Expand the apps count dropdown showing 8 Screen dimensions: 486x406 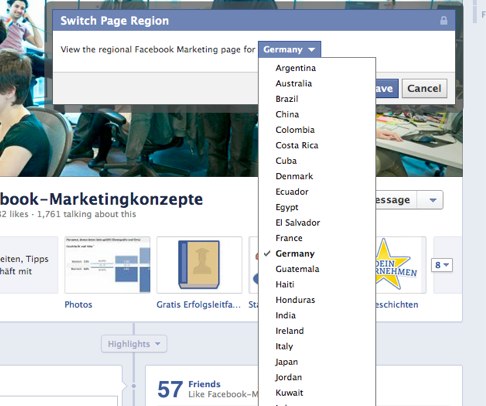pos(442,265)
